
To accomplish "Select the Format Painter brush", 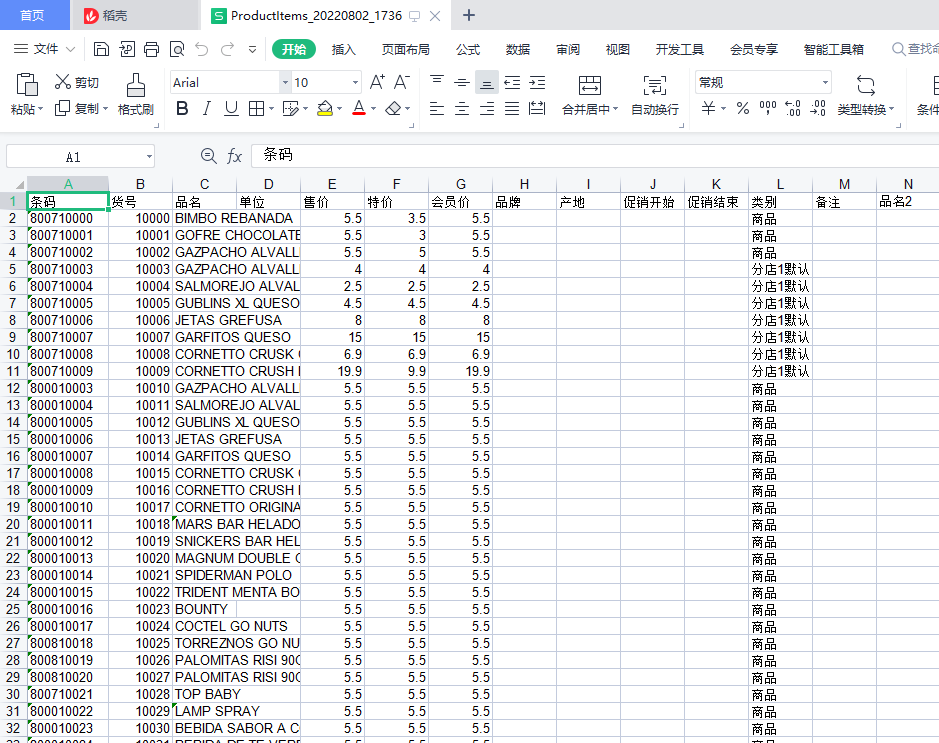I will (135, 94).
